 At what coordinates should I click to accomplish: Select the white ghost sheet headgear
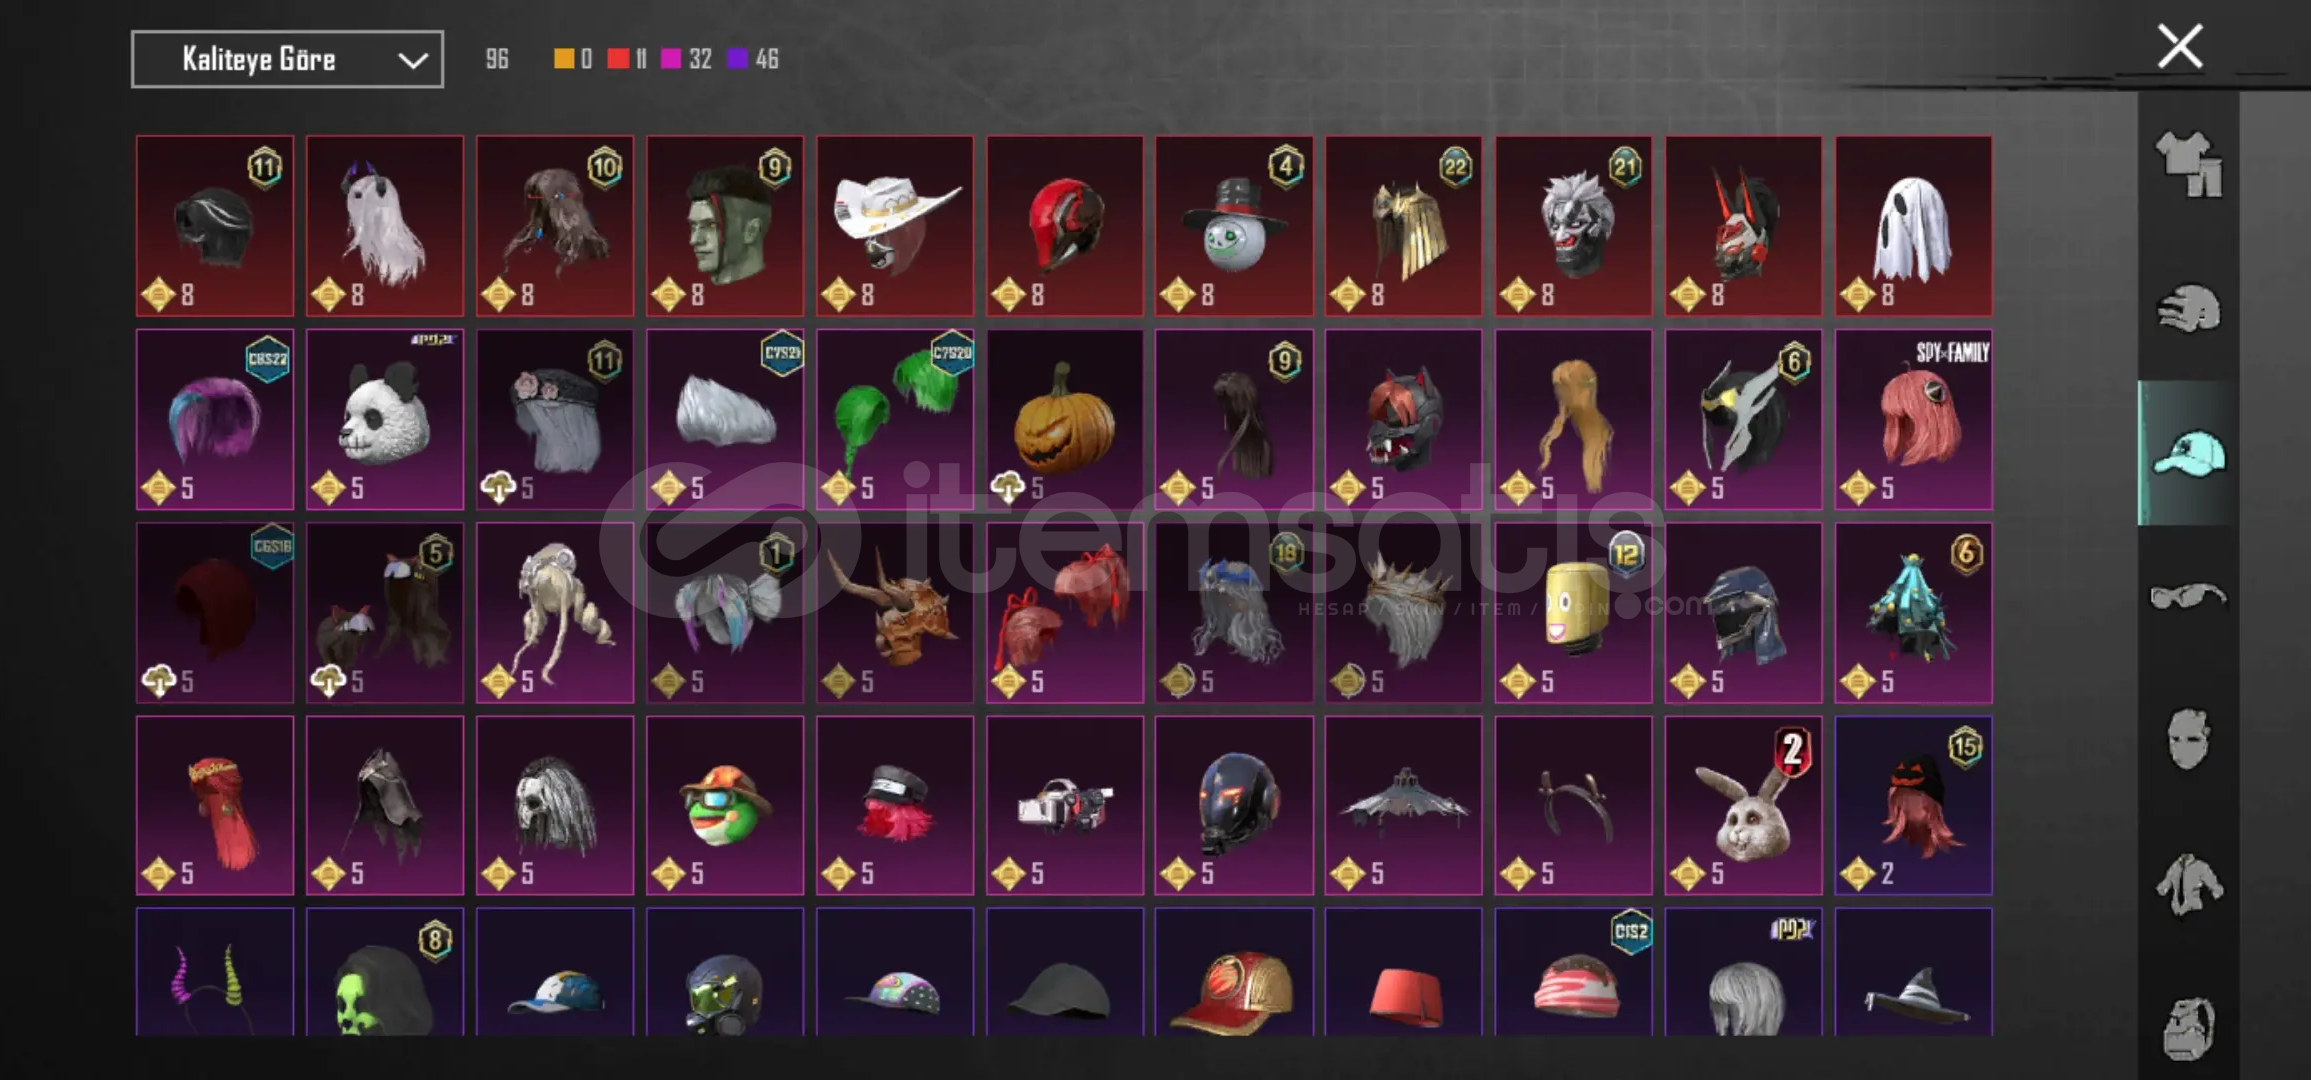click(x=1913, y=226)
